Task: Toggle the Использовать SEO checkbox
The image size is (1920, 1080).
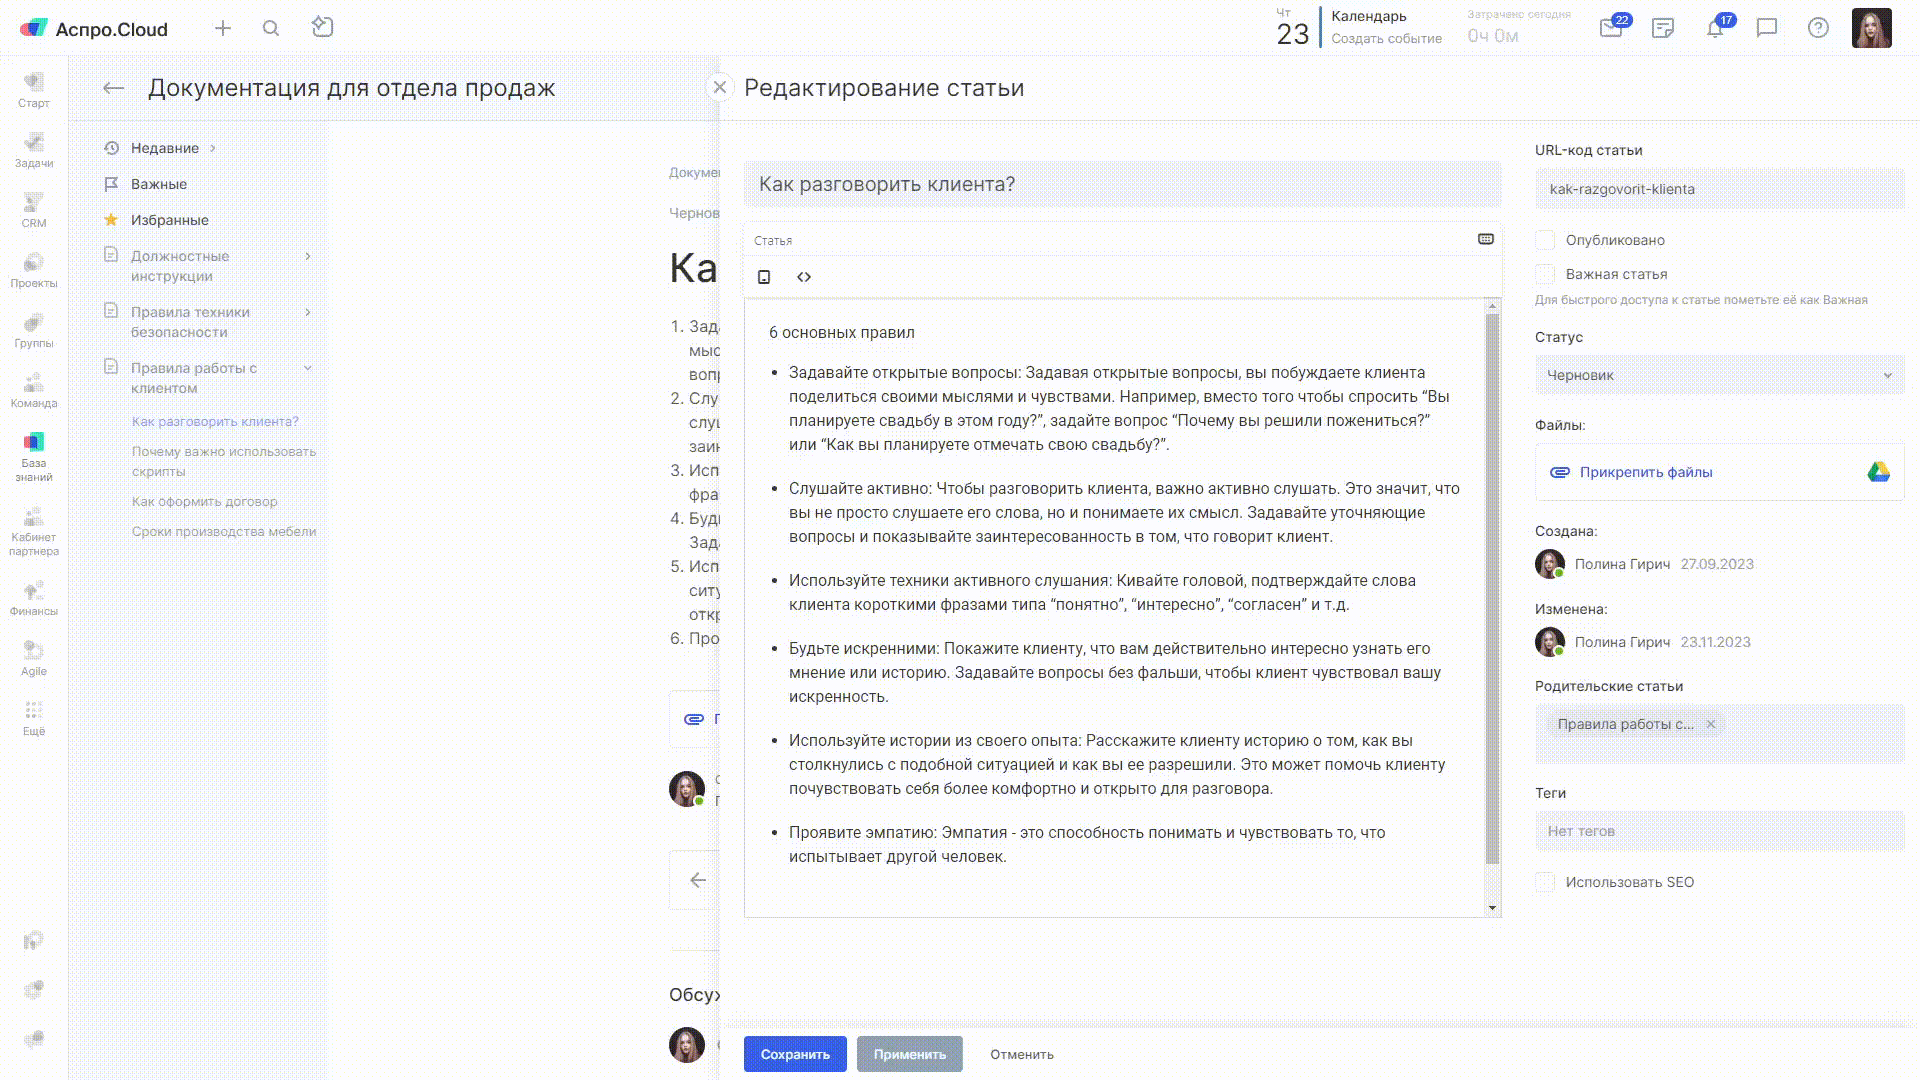Action: point(1546,882)
